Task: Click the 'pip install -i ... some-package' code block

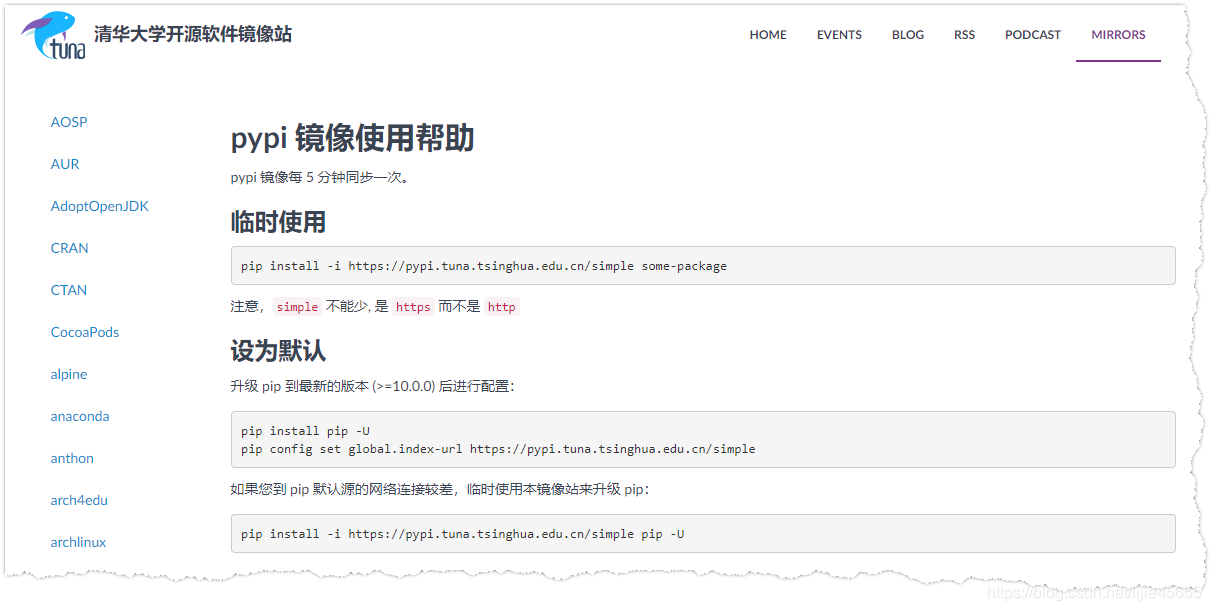Action: pyautogui.click(x=703, y=266)
